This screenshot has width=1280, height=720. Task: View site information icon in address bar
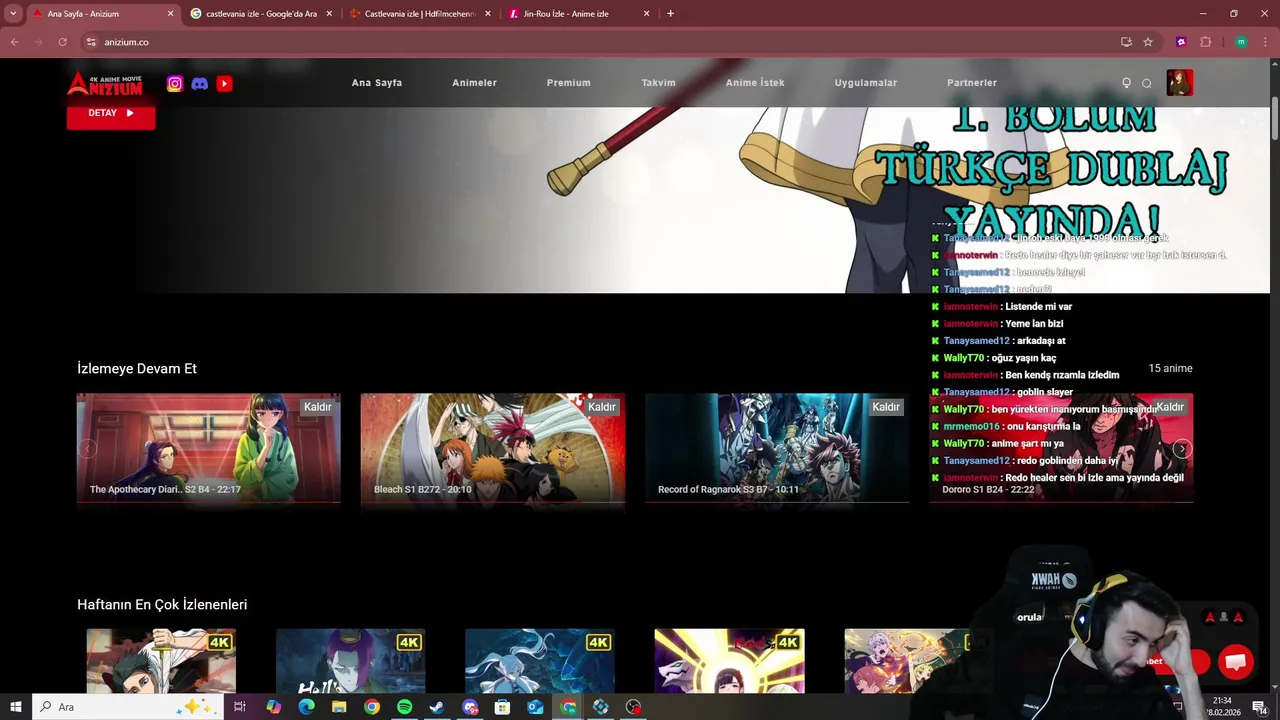click(91, 42)
